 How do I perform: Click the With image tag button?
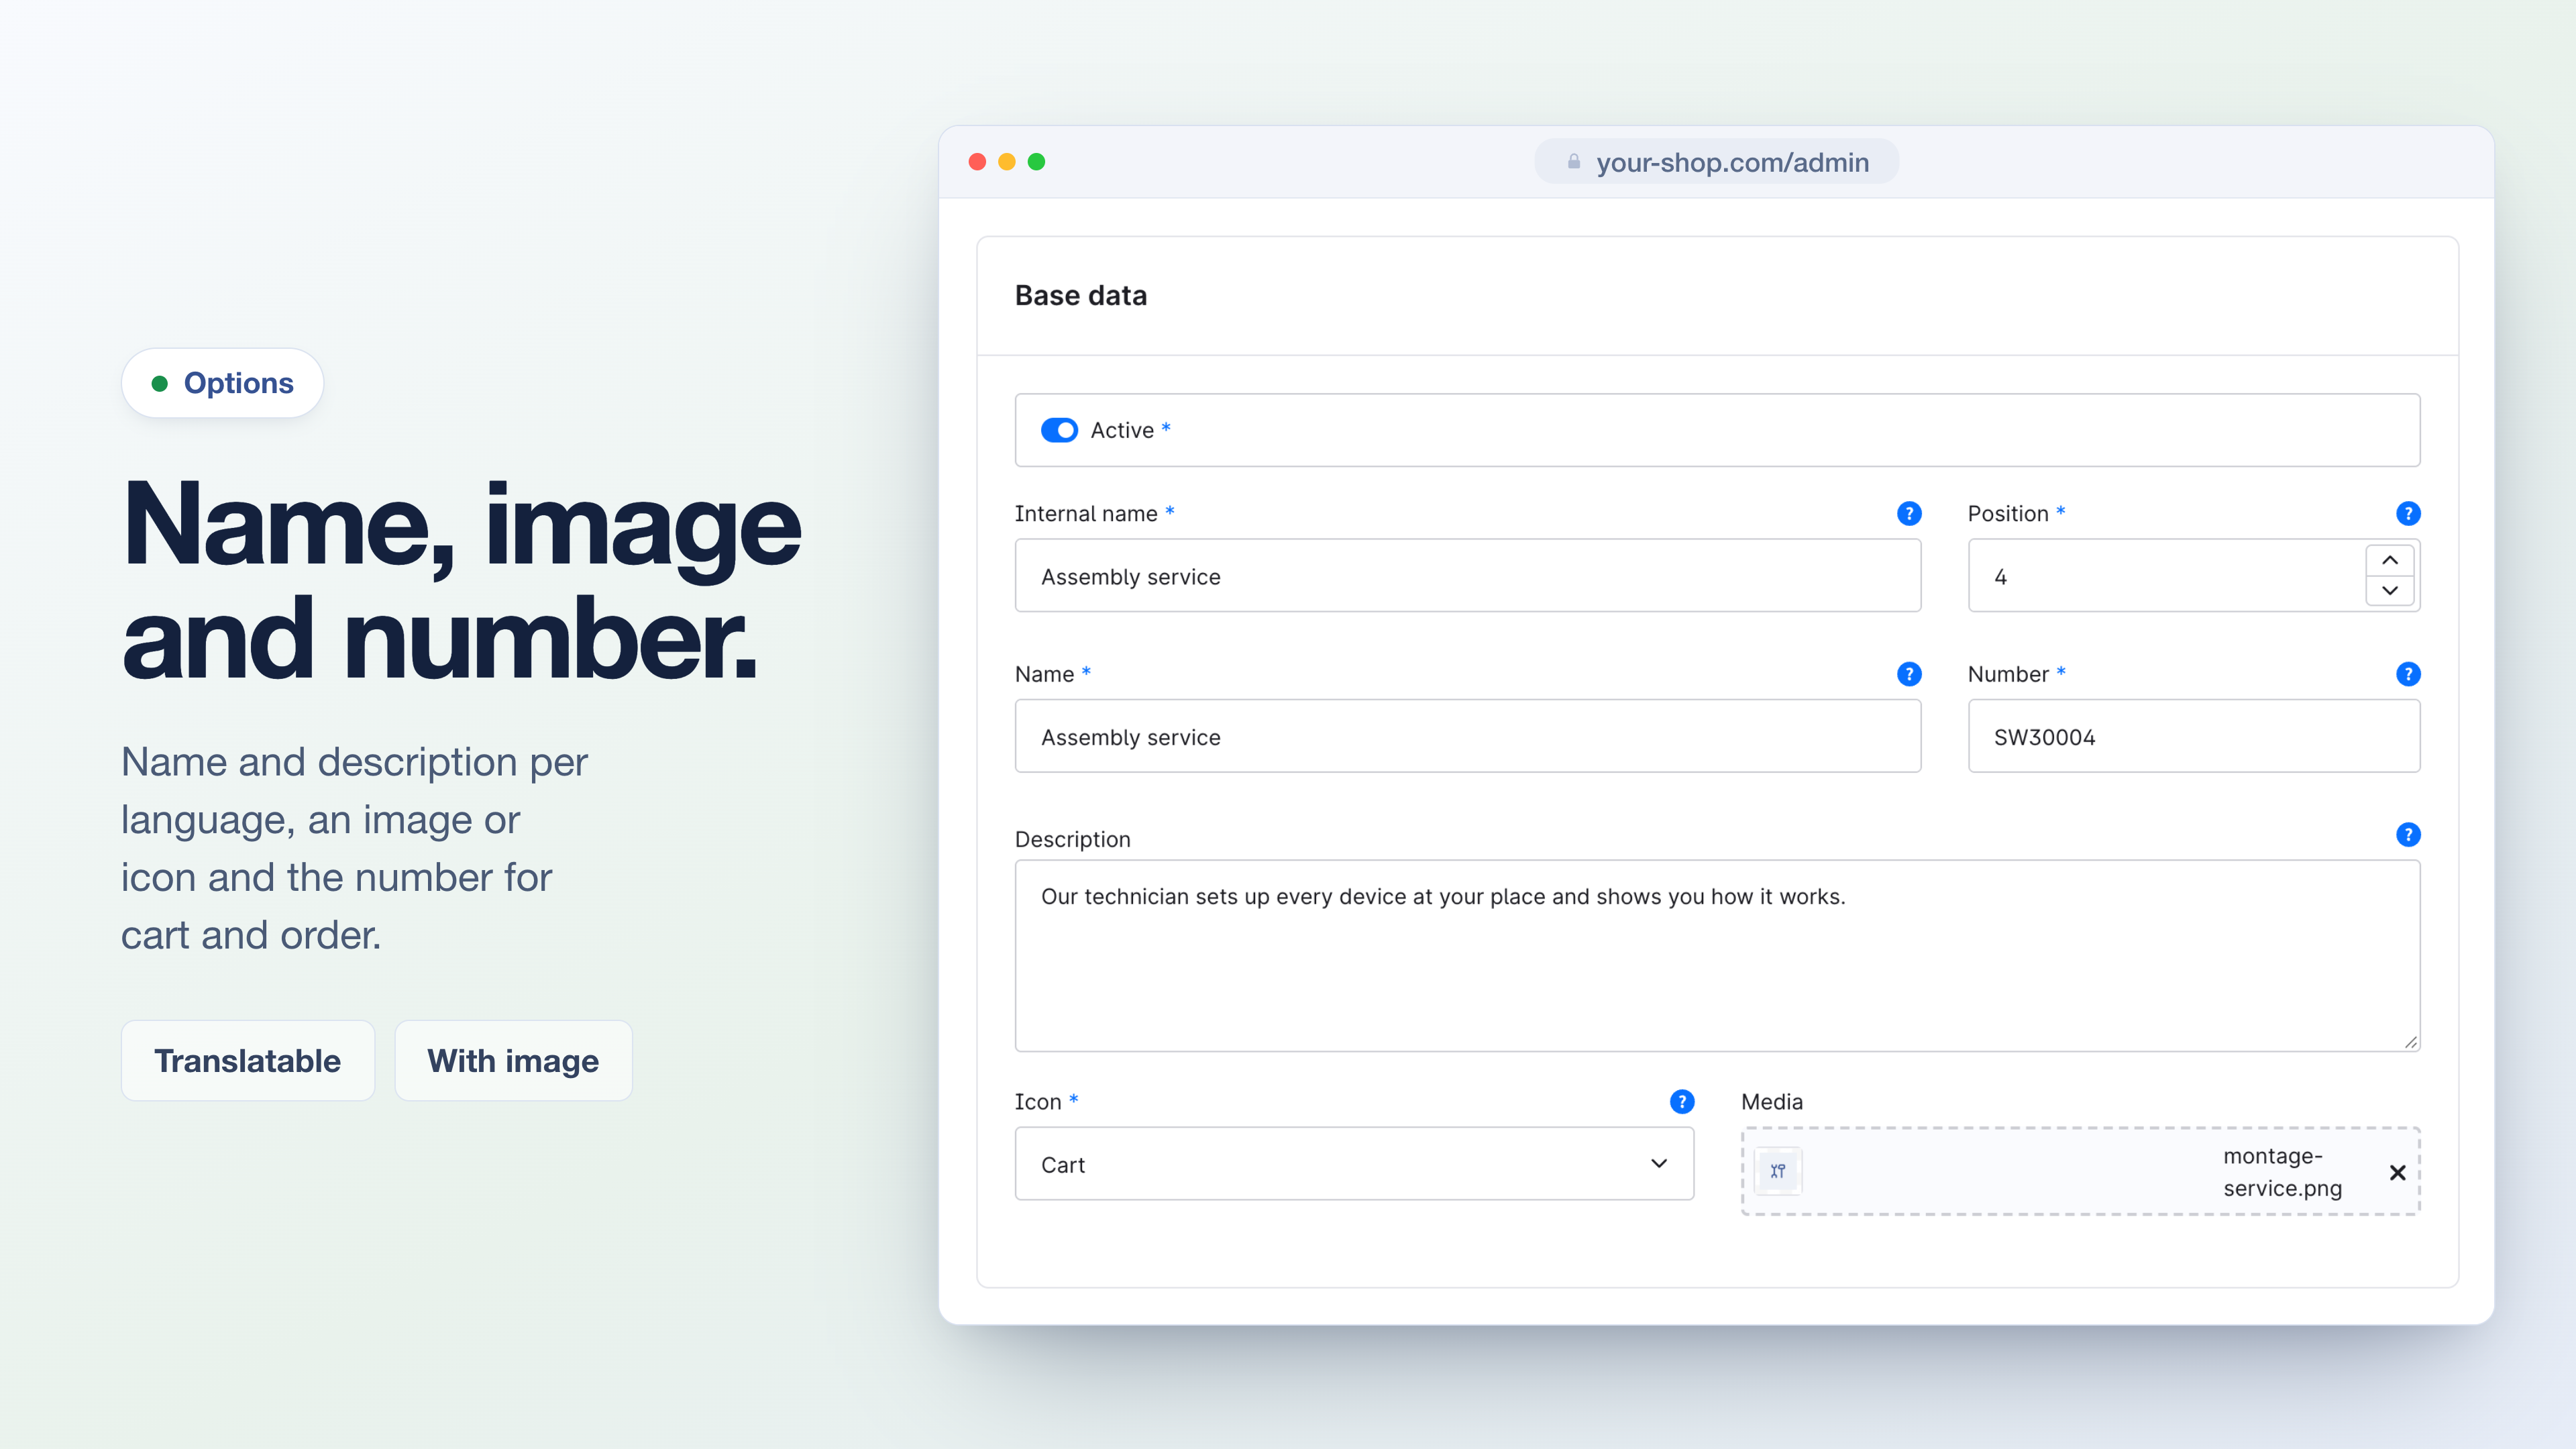(513, 1060)
